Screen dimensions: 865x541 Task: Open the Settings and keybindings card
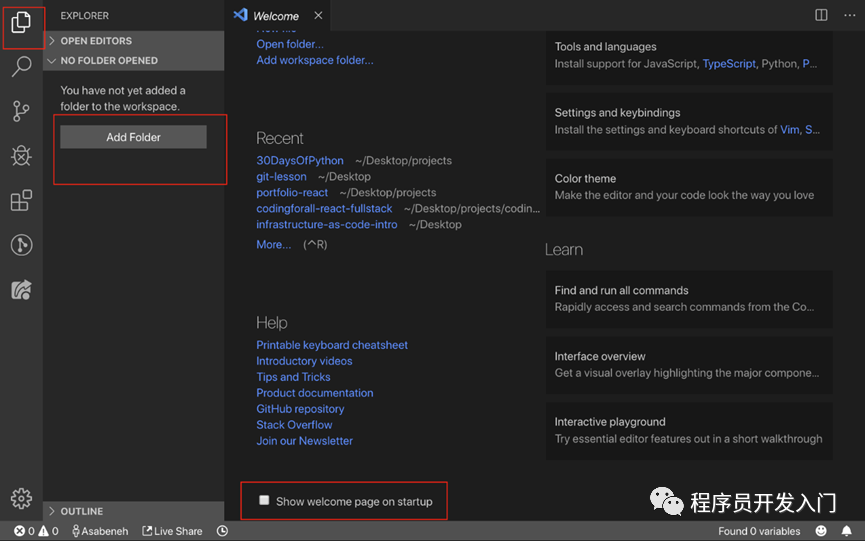pos(689,121)
